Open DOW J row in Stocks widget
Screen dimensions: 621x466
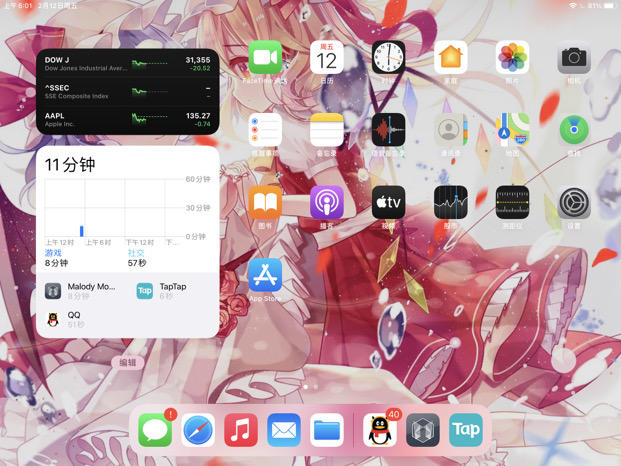tap(128, 63)
